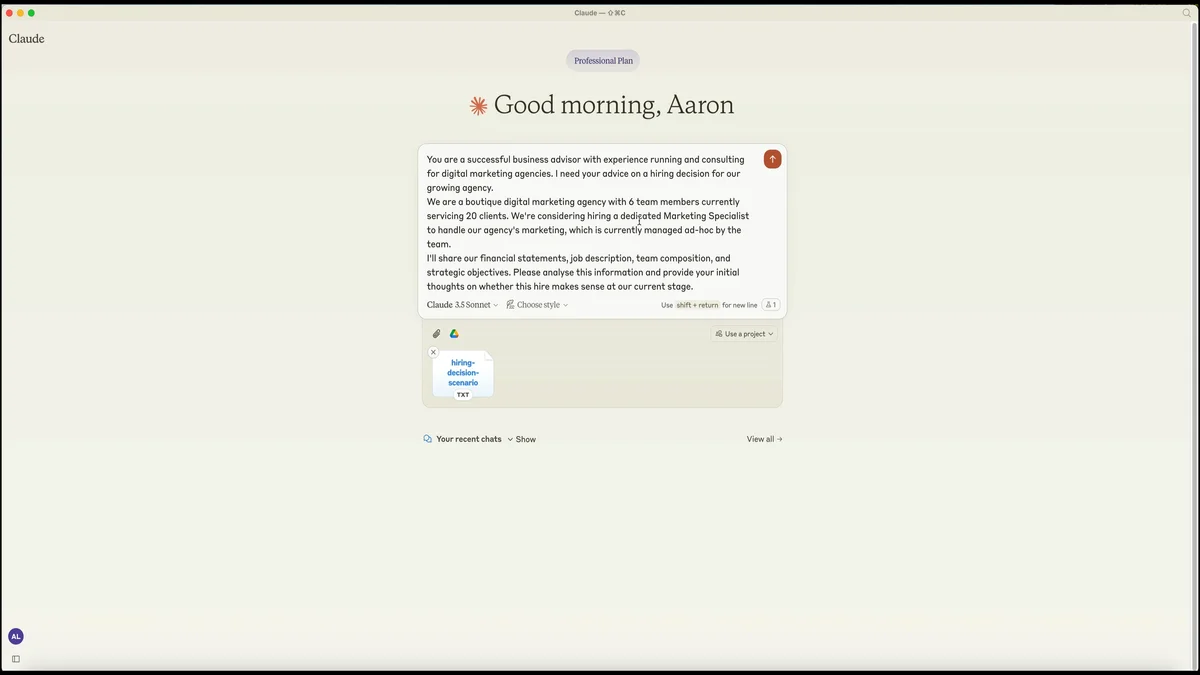The width and height of the screenshot is (1200, 675).
Task: Click the orange Claude starburst logo
Action: point(479,105)
